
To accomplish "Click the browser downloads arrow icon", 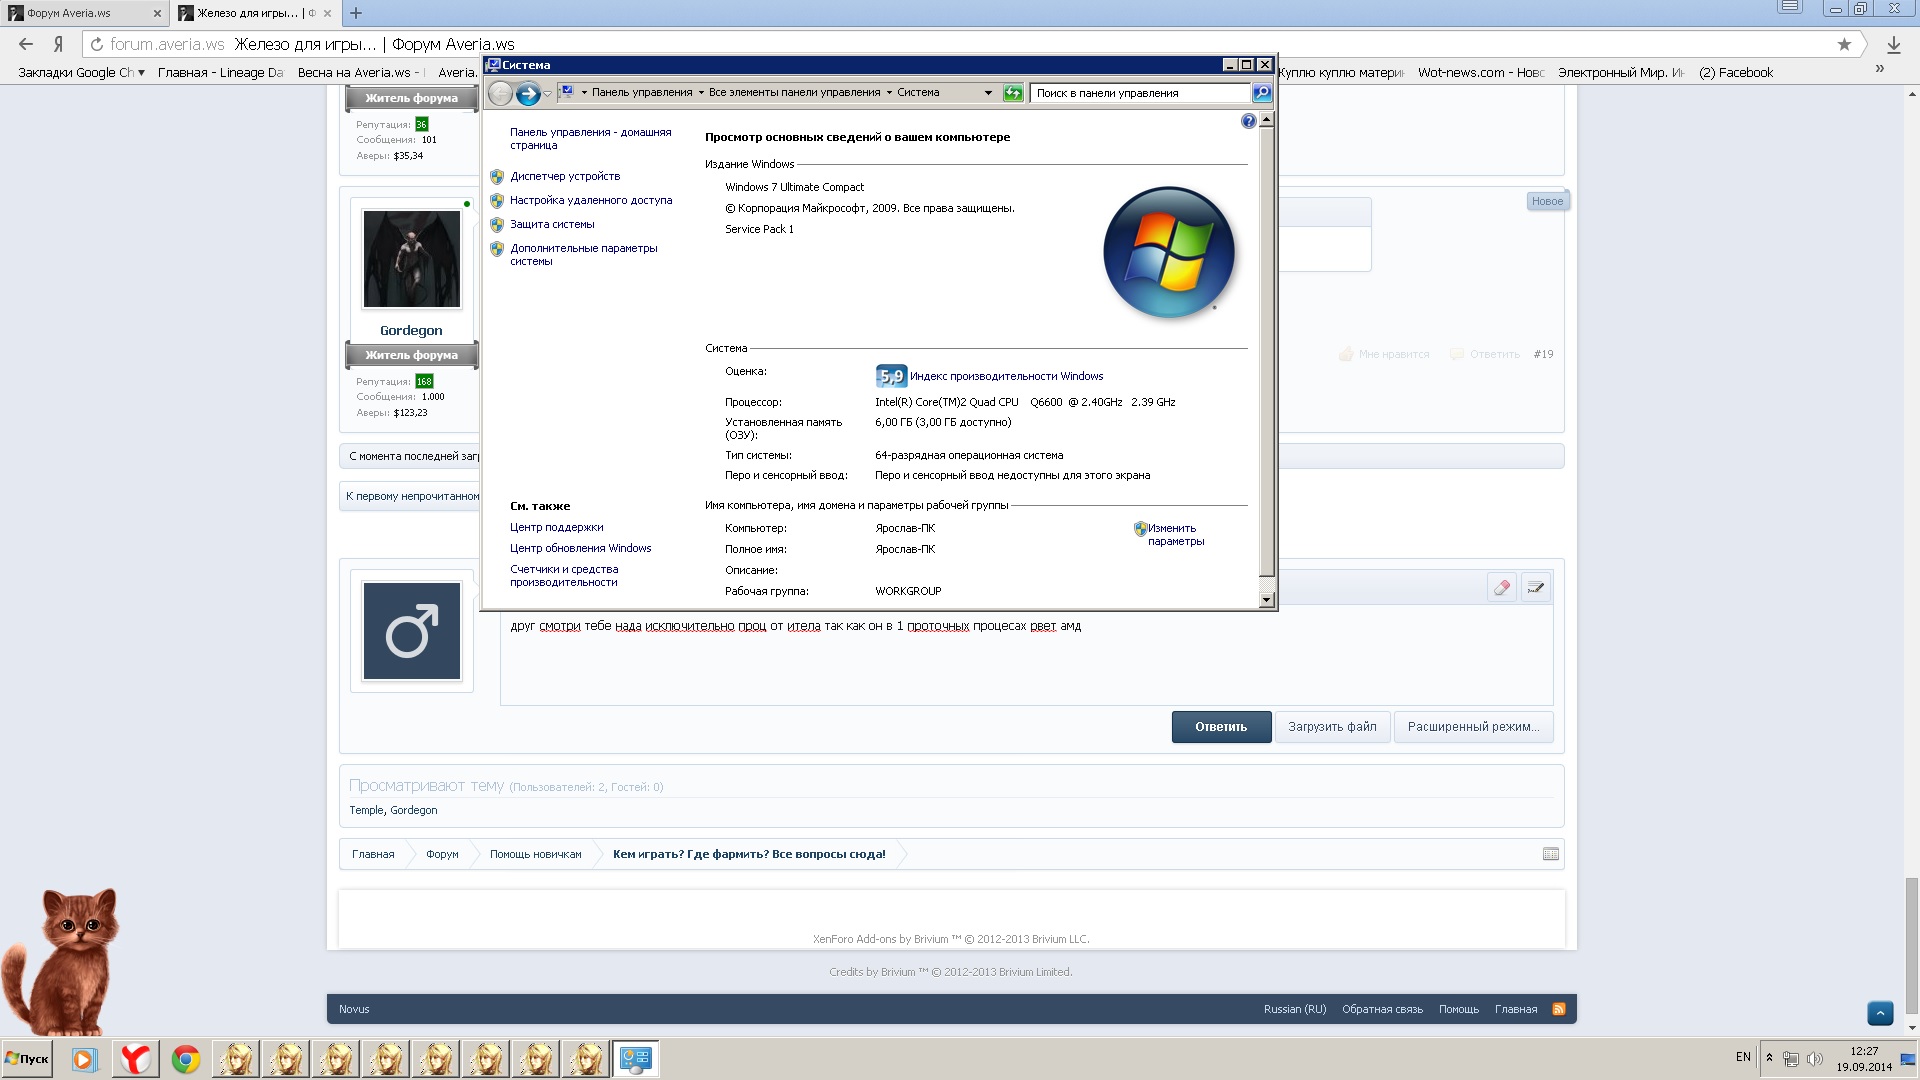I will [x=1893, y=45].
